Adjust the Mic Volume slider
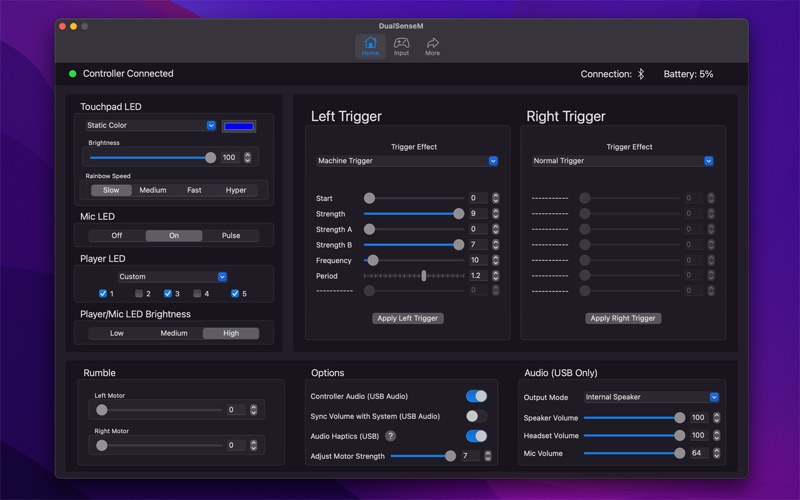Viewport: 800px width, 500px height. (635, 453)
